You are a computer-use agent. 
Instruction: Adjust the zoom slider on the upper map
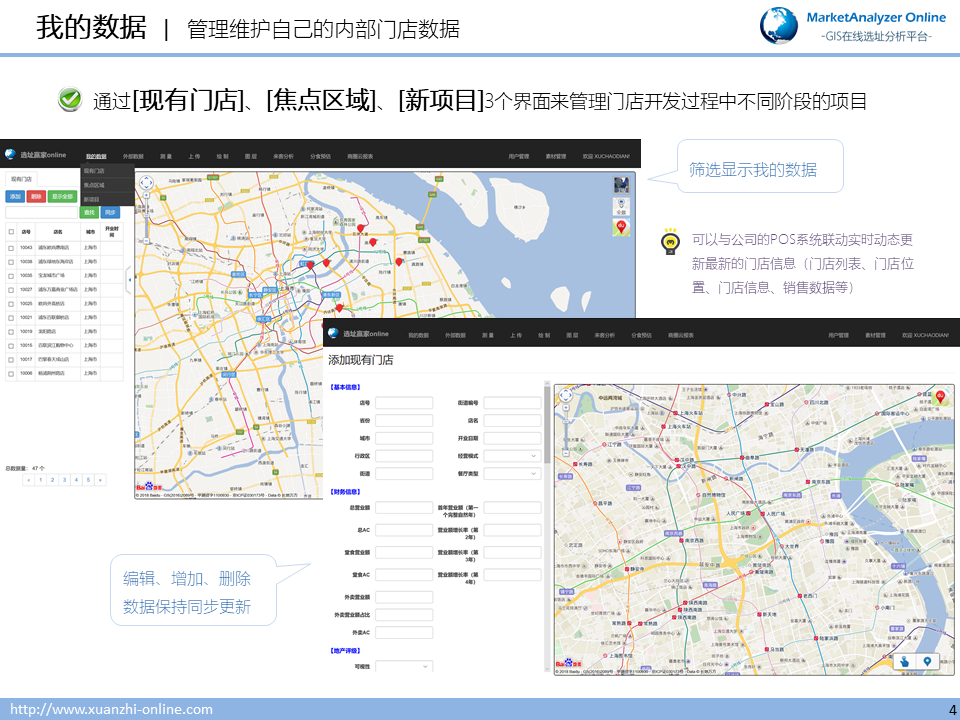146,217
